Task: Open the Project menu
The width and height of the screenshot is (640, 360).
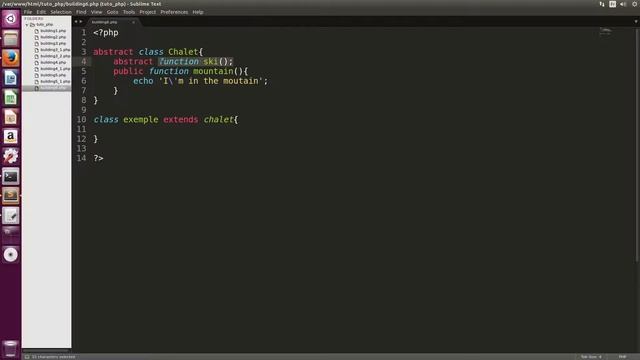Action: tap(147, 12)
